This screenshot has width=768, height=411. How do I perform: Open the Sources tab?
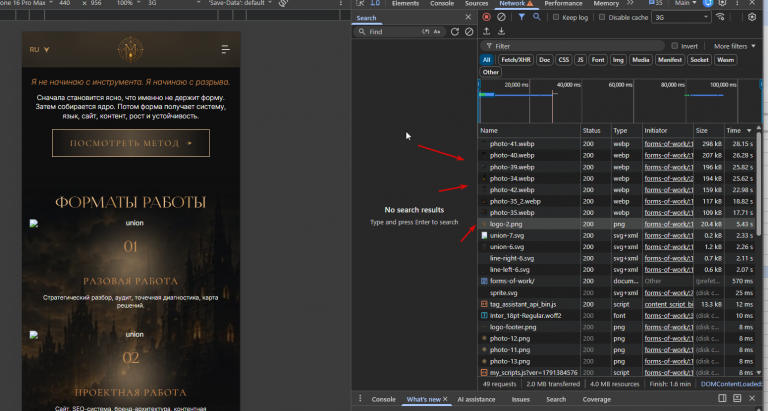(x=476, y=3)
